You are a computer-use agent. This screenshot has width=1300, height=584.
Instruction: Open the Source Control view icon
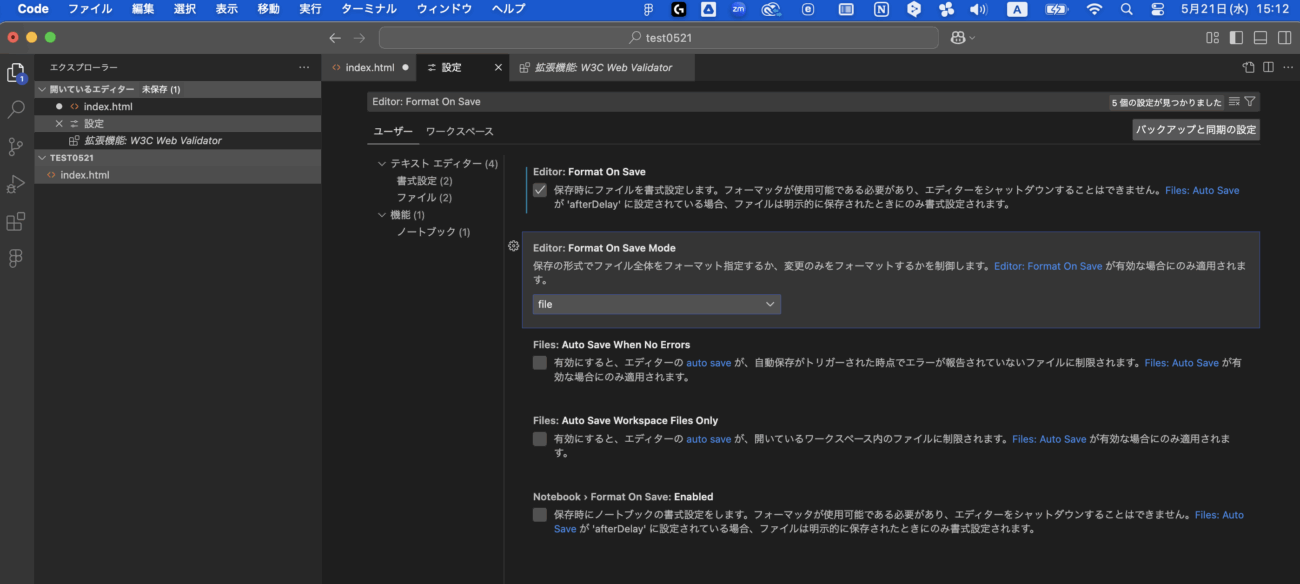click(16, 147)
